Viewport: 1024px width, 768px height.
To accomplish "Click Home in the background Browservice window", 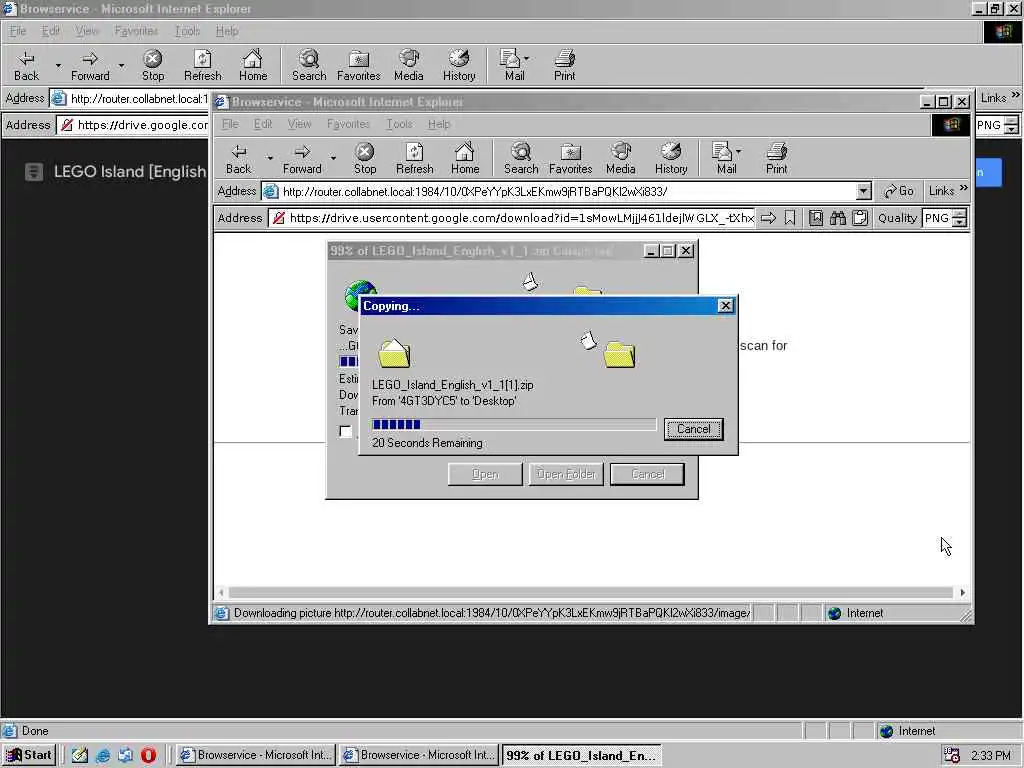I will coord(253,66).
